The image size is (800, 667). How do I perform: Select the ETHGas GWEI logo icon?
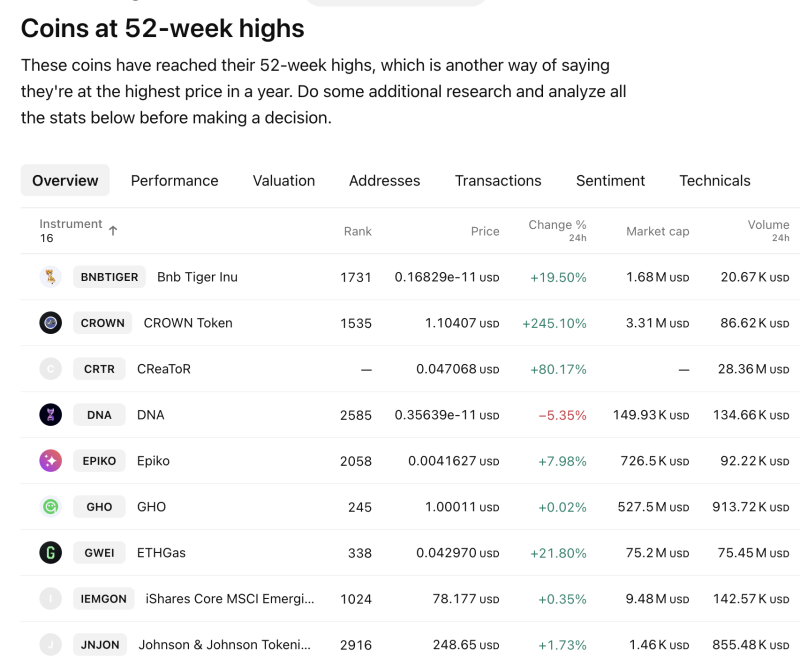pos(49,552)
